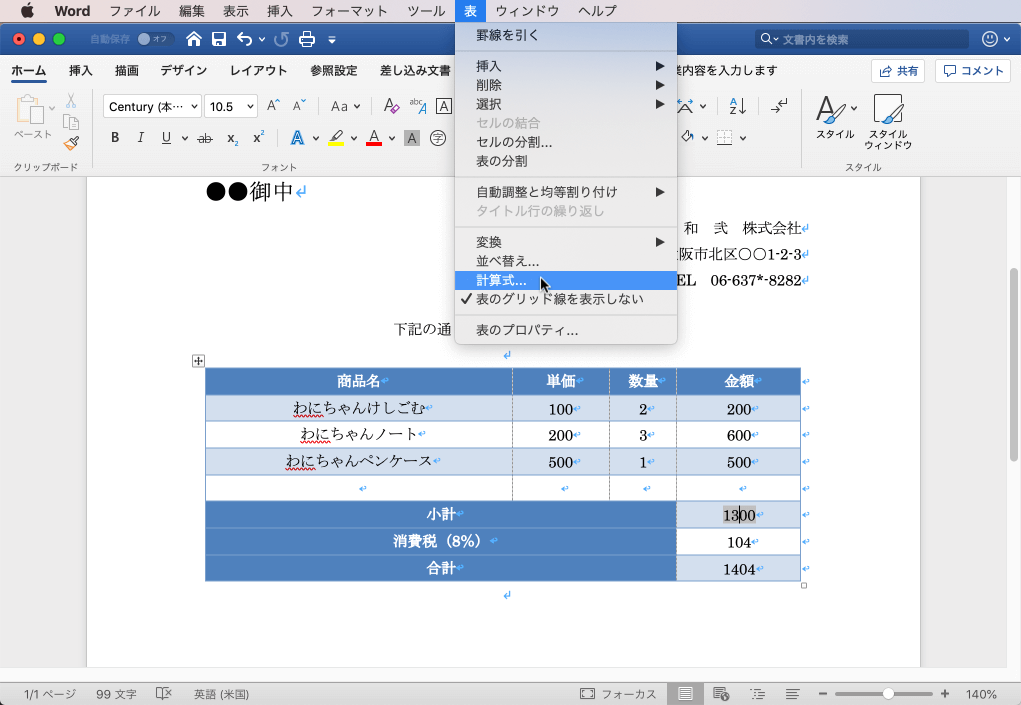Open the phonetic guide (ruby) icon

(x=418, y=105)
